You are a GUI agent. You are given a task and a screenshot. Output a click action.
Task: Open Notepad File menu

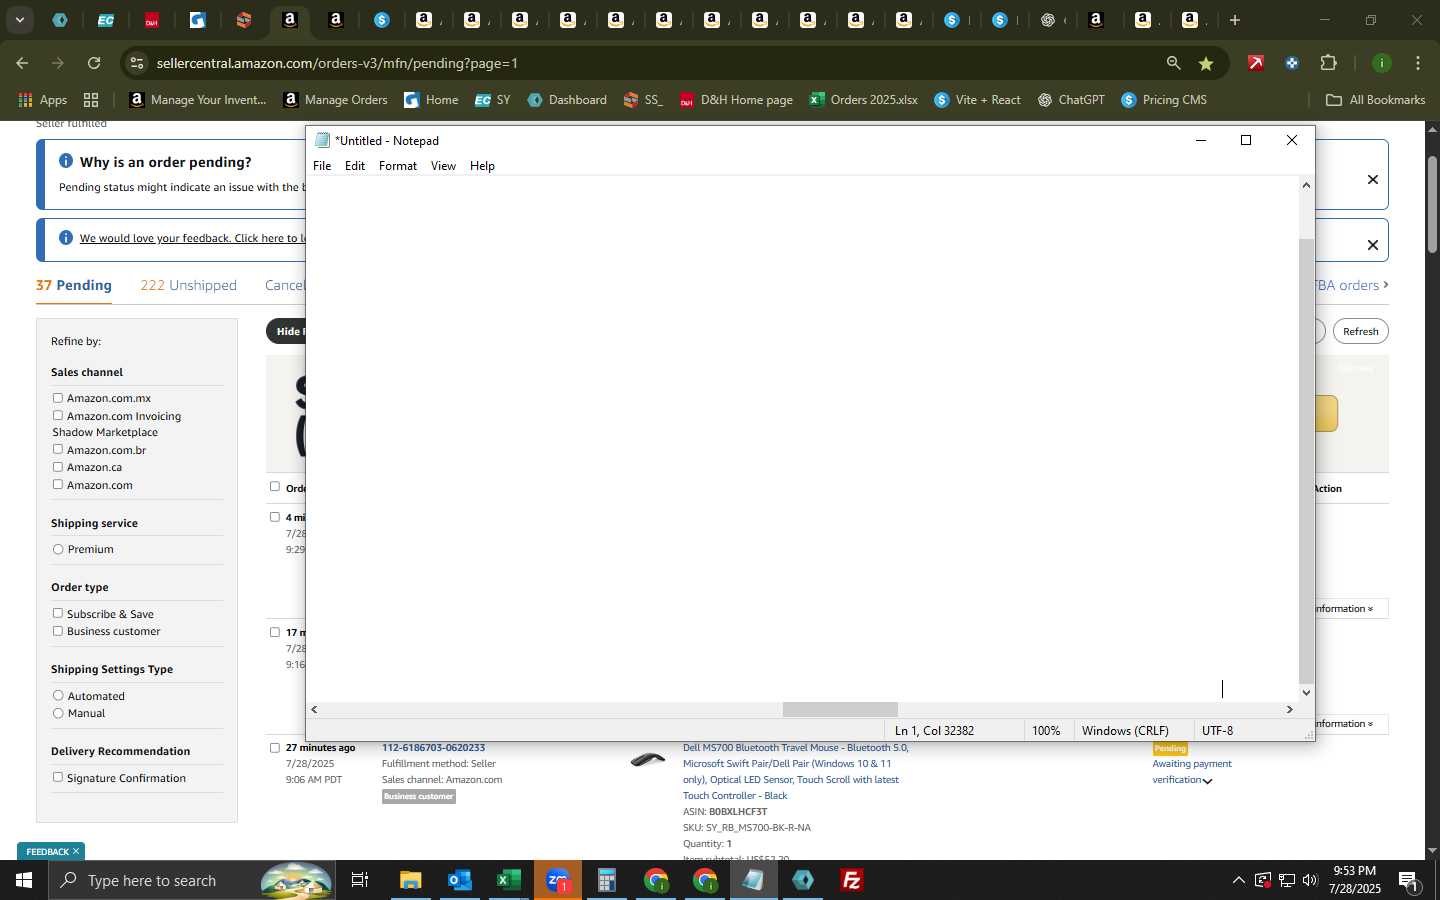click(322, 166)
